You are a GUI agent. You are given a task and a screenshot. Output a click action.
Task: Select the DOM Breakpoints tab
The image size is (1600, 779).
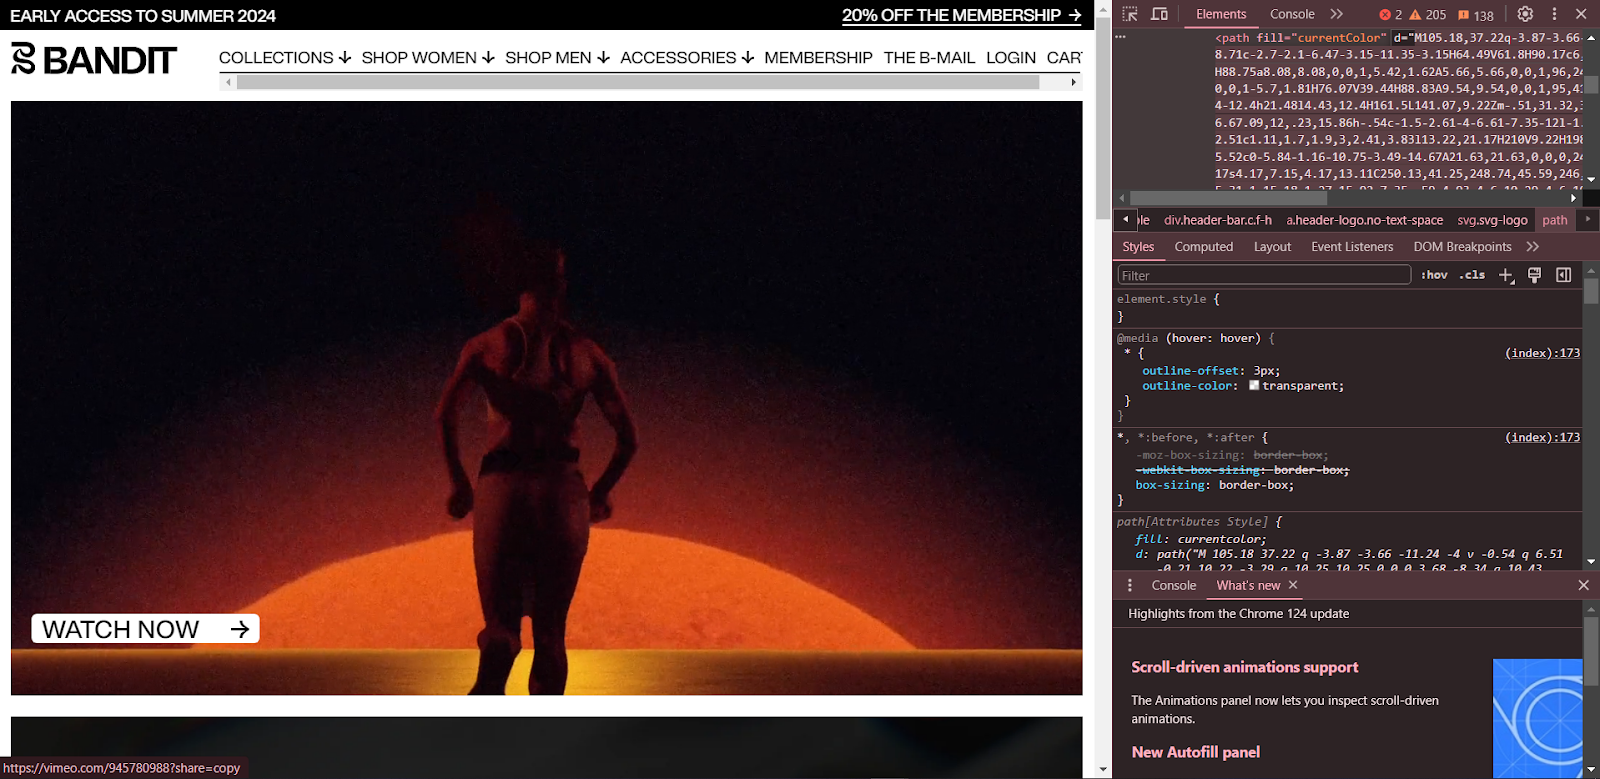(x=1462, y=247)
